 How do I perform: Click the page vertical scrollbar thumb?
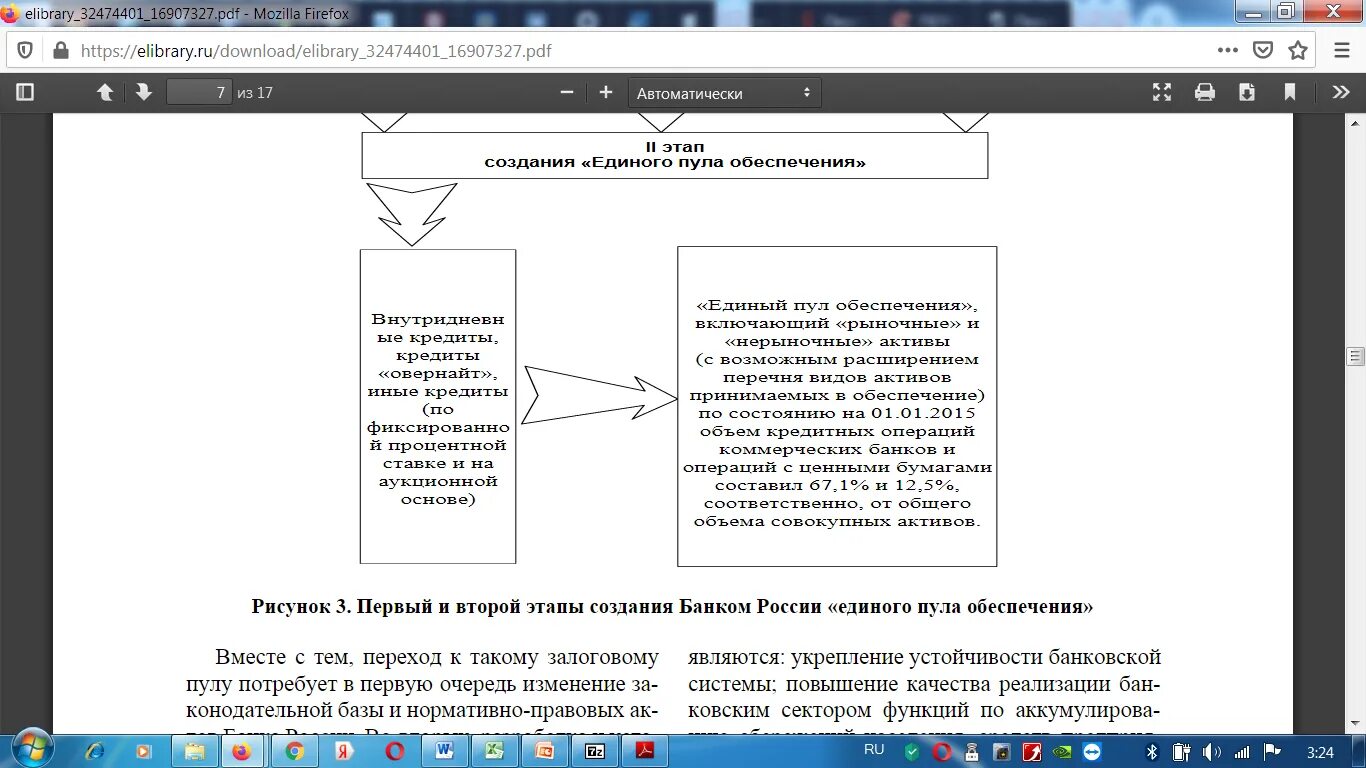(x=1356, y=356)
